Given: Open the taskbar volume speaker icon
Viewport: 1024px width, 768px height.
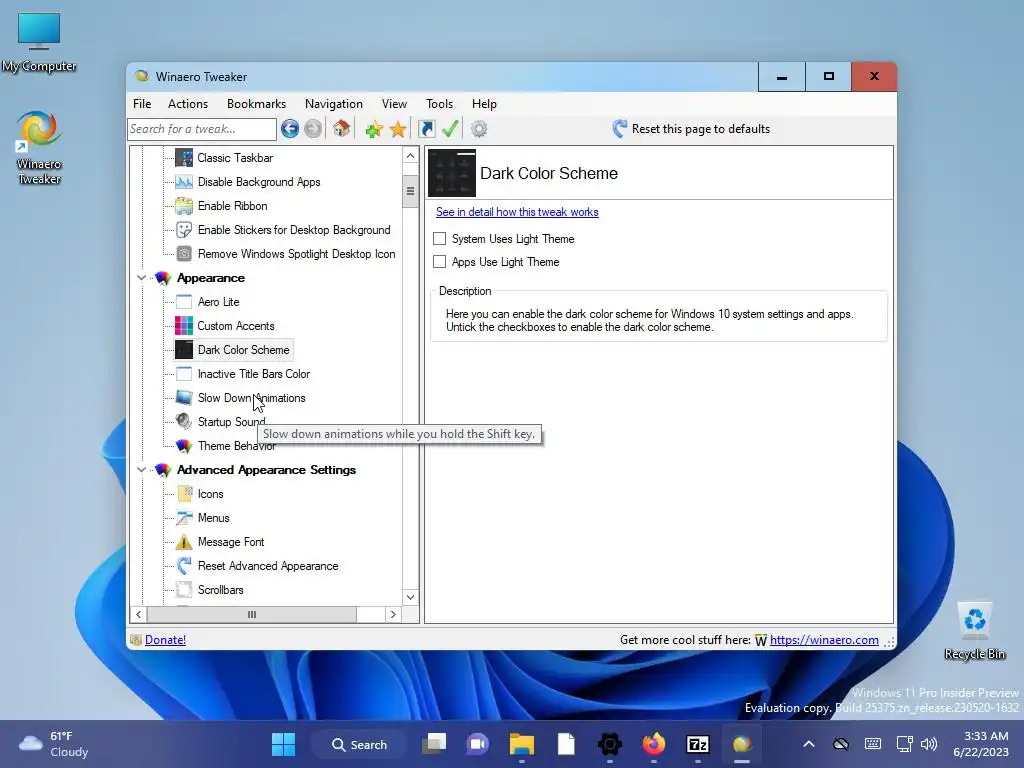Looking at the screenshot, I should click(x=928, y=744).
